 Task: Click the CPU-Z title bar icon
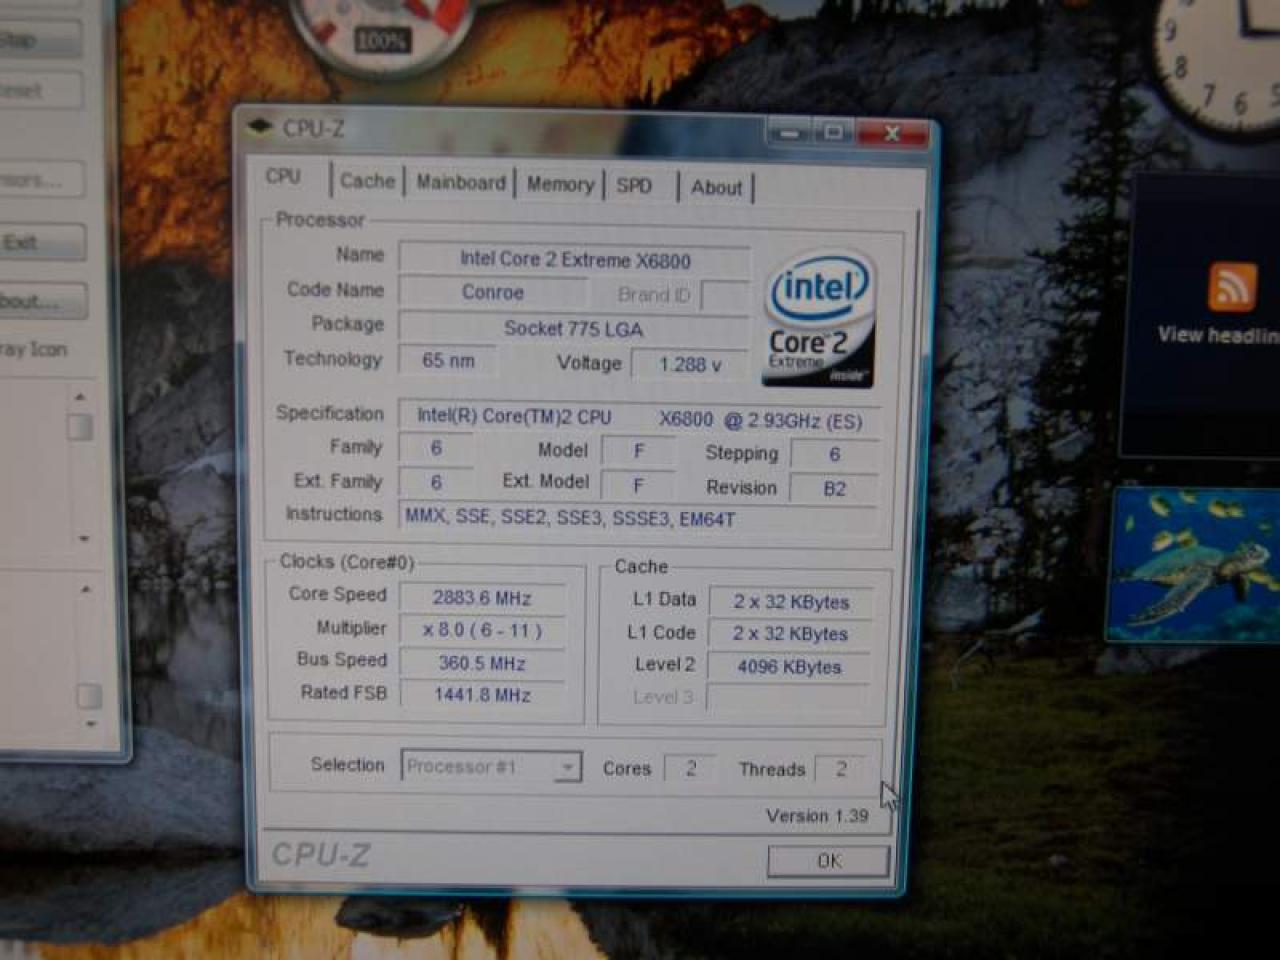point(259,126)
